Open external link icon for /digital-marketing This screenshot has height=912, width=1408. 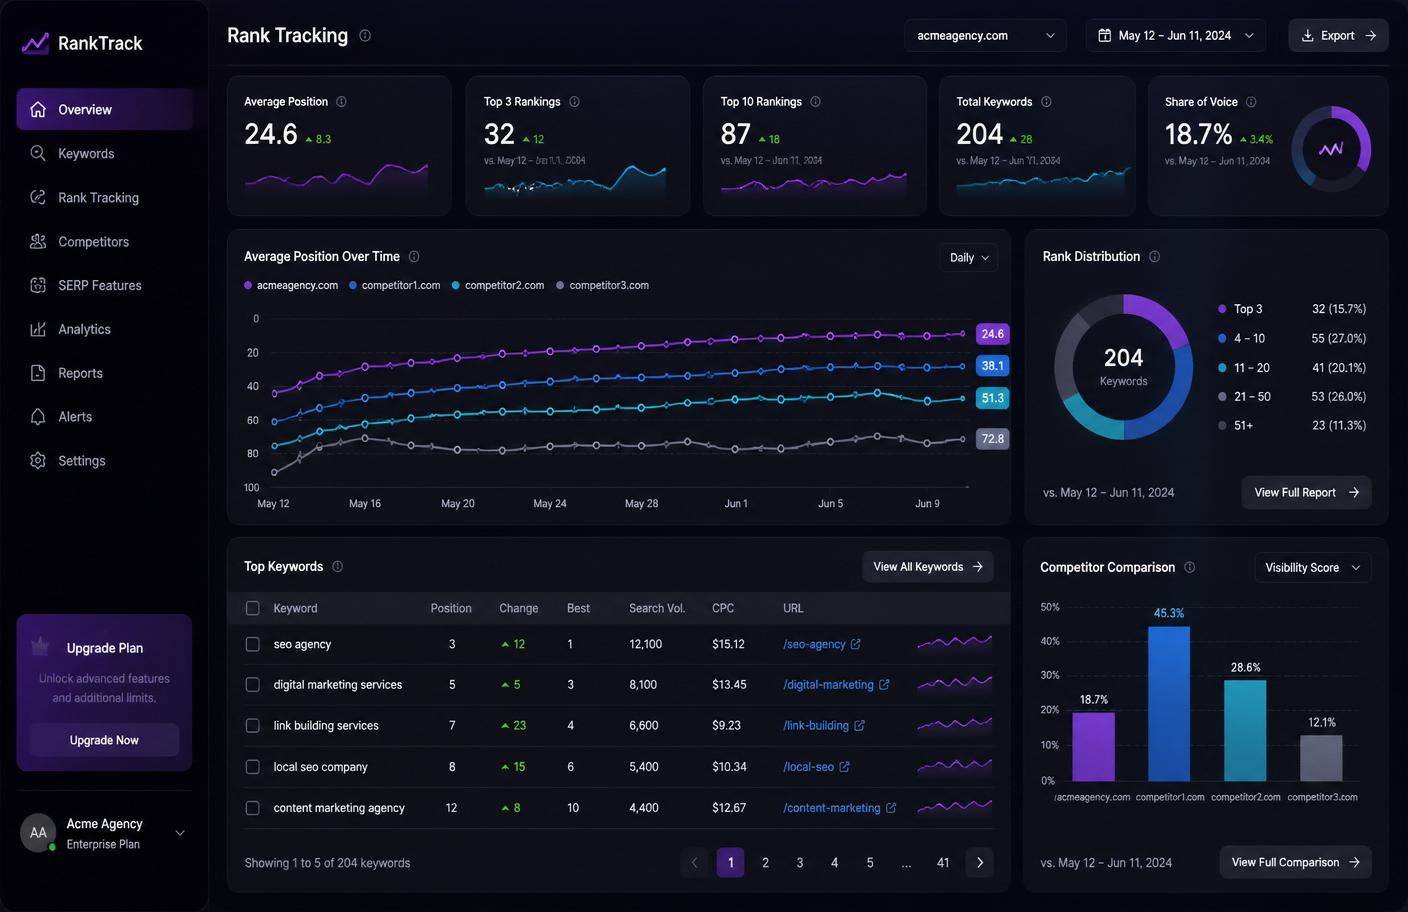click(x=884, y=685)
